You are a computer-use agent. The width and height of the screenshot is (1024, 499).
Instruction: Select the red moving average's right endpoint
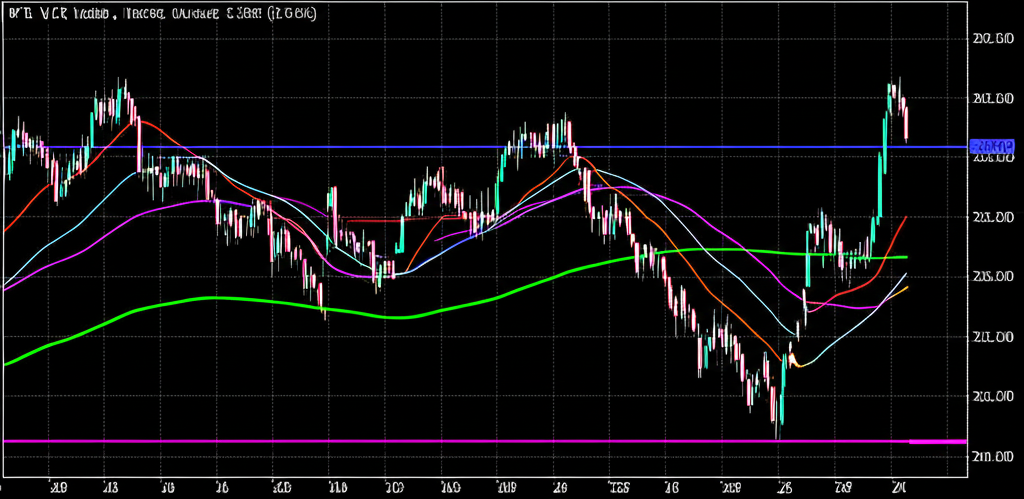[x=906, y=216]
